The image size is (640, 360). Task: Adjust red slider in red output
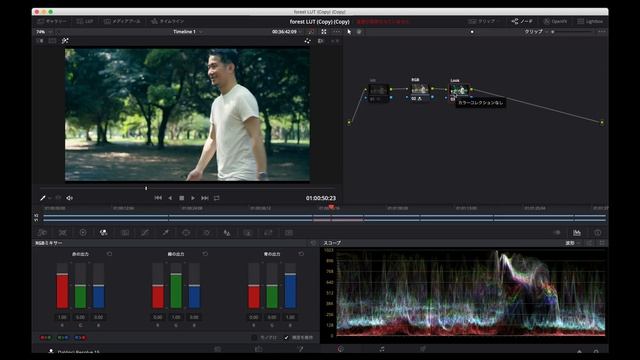point(62,286)
